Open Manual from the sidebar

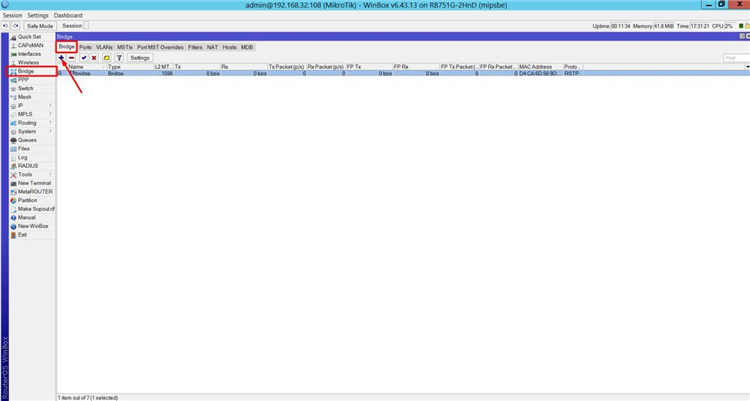pyautogui.click(x=26, y=218)
